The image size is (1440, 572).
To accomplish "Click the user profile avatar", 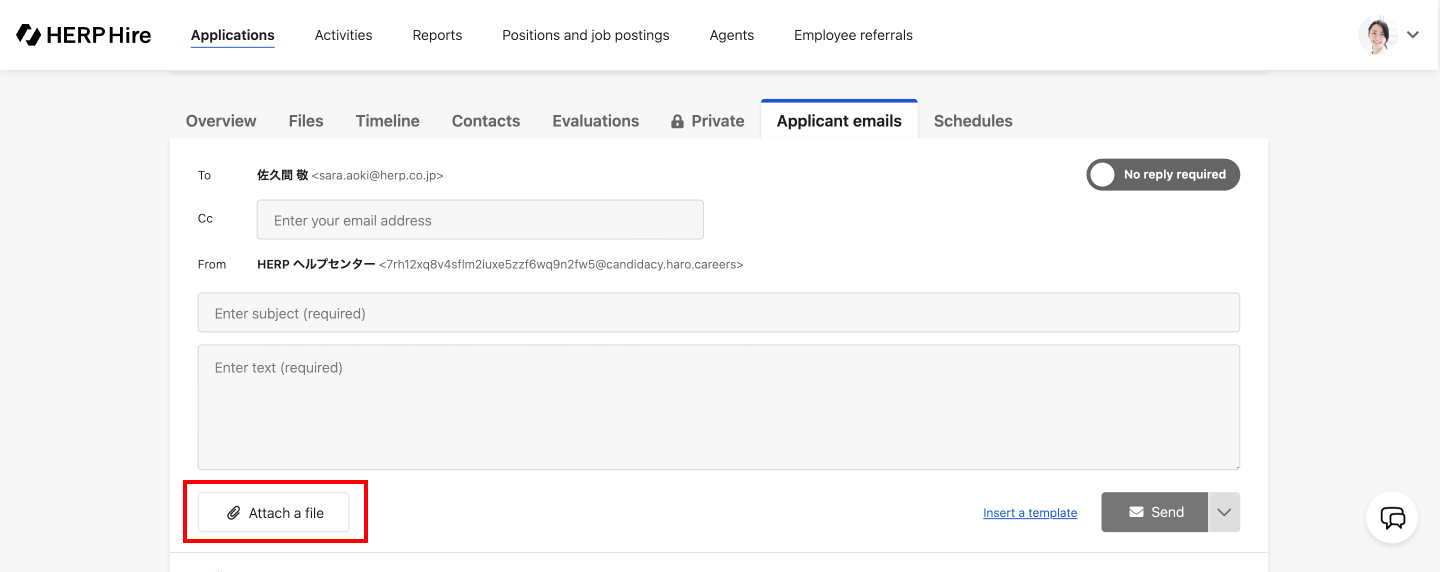I will coord(1377,35).
